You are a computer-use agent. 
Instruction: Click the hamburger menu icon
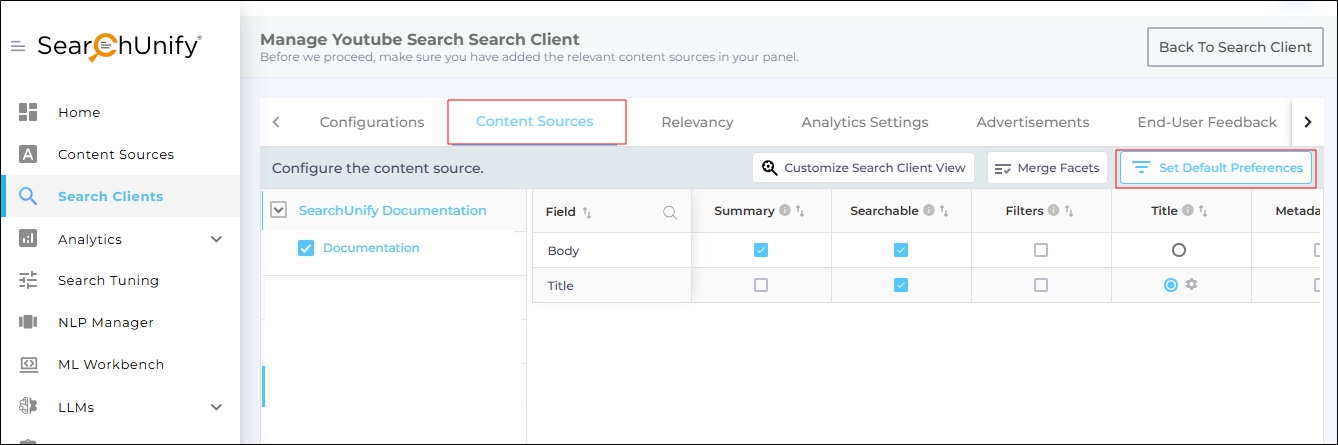[x=17, y=46]
